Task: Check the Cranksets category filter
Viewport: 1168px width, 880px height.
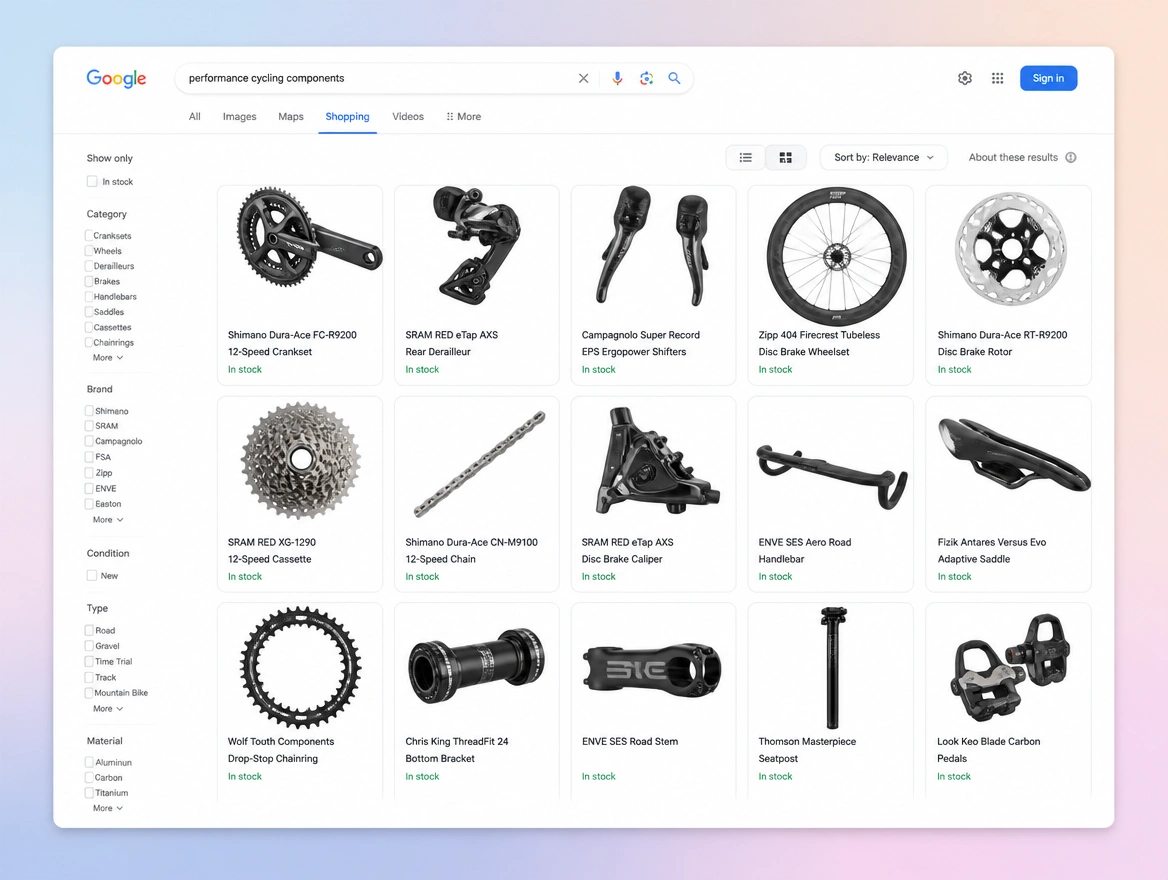Action: click(x=89, y=235)
